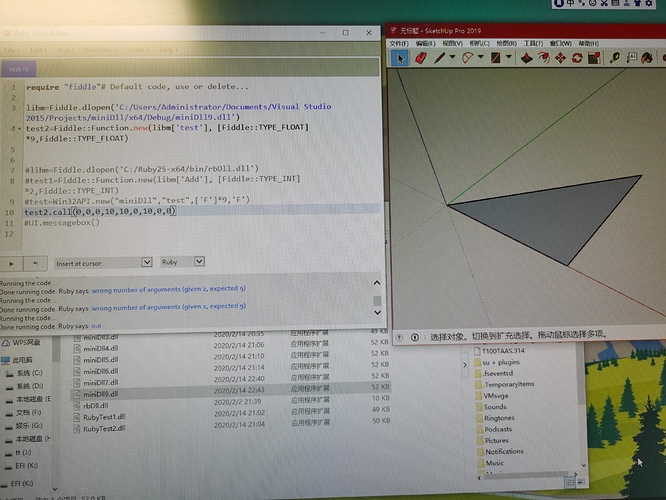Select the Text label tool in SketchUp
This screenshot has width=666, height=500.
631,58
